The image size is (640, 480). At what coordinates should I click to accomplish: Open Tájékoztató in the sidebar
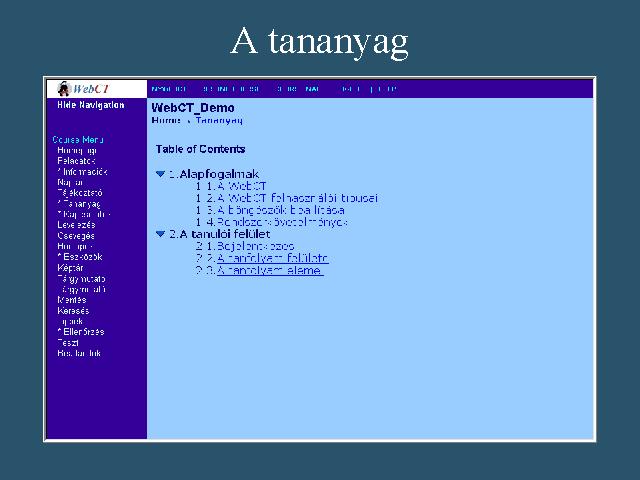80,193
